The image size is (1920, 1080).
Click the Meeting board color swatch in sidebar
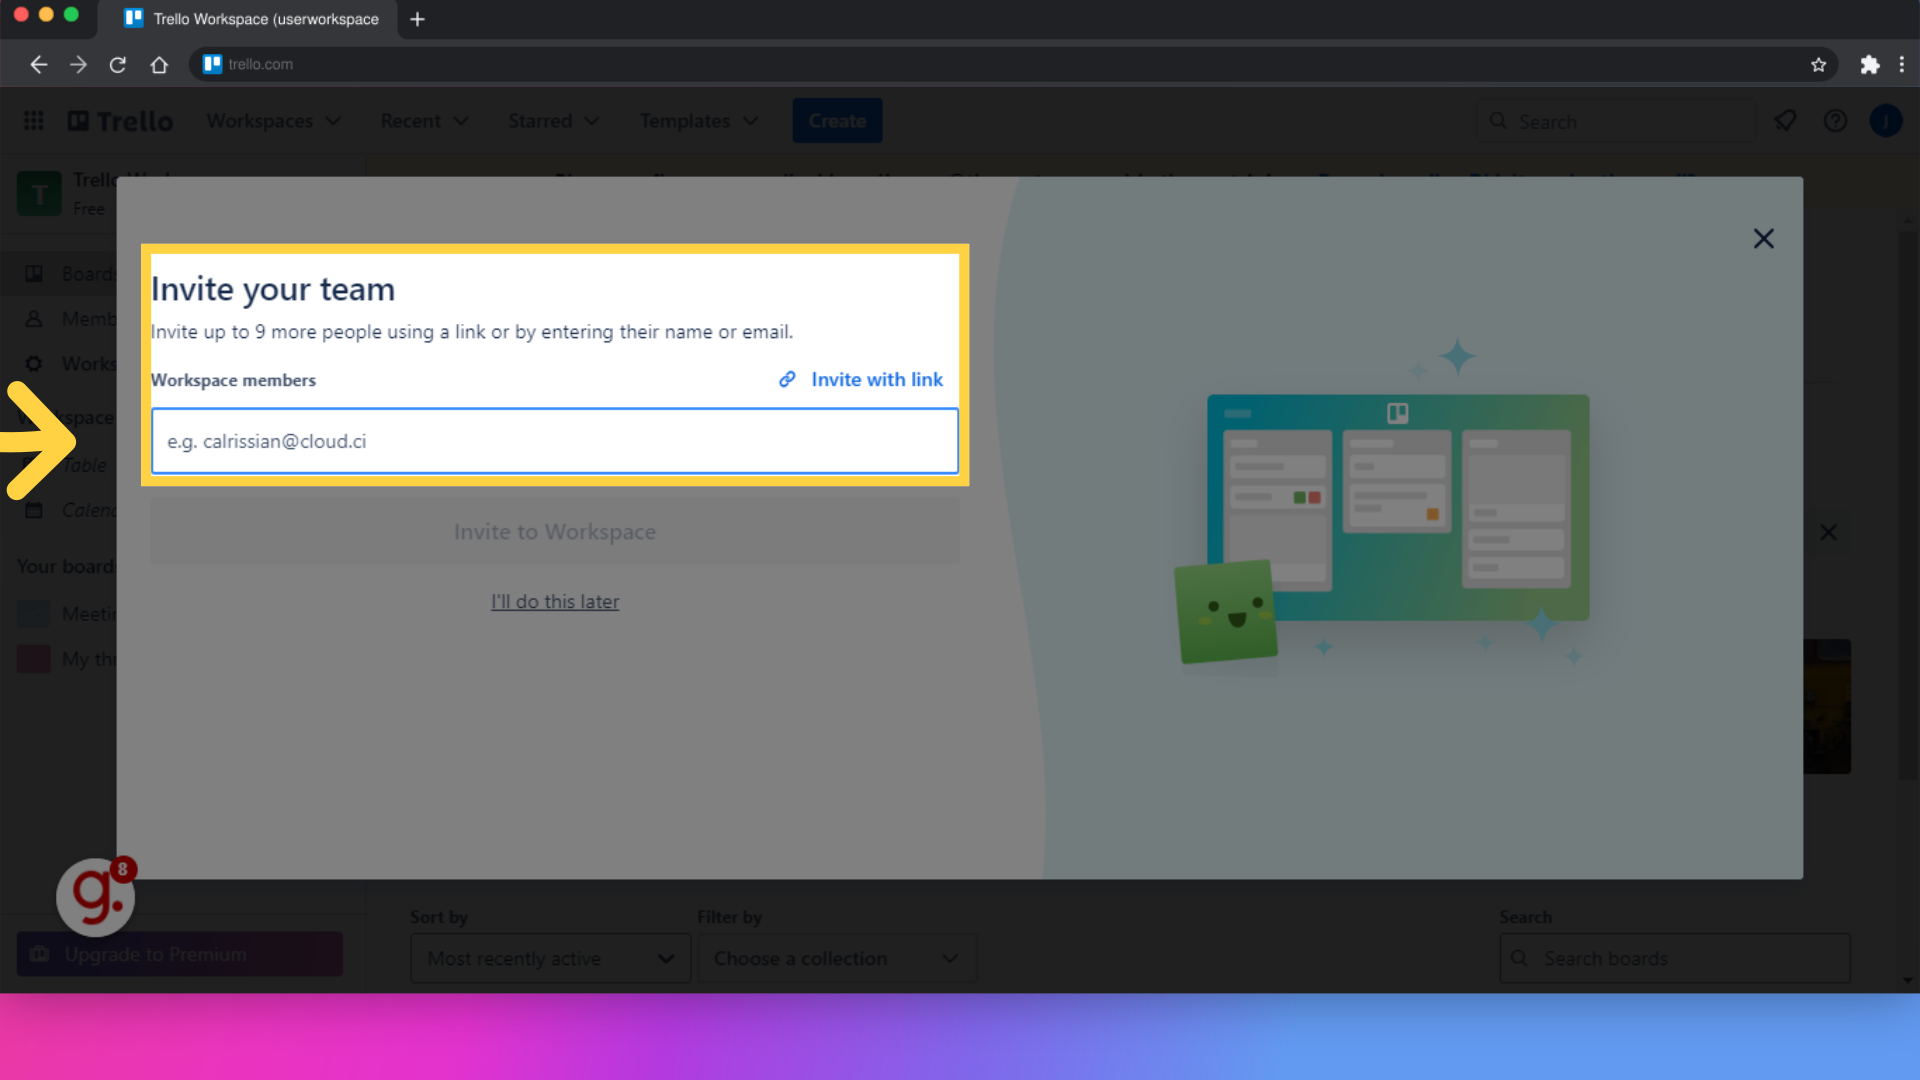pos(33,613)
